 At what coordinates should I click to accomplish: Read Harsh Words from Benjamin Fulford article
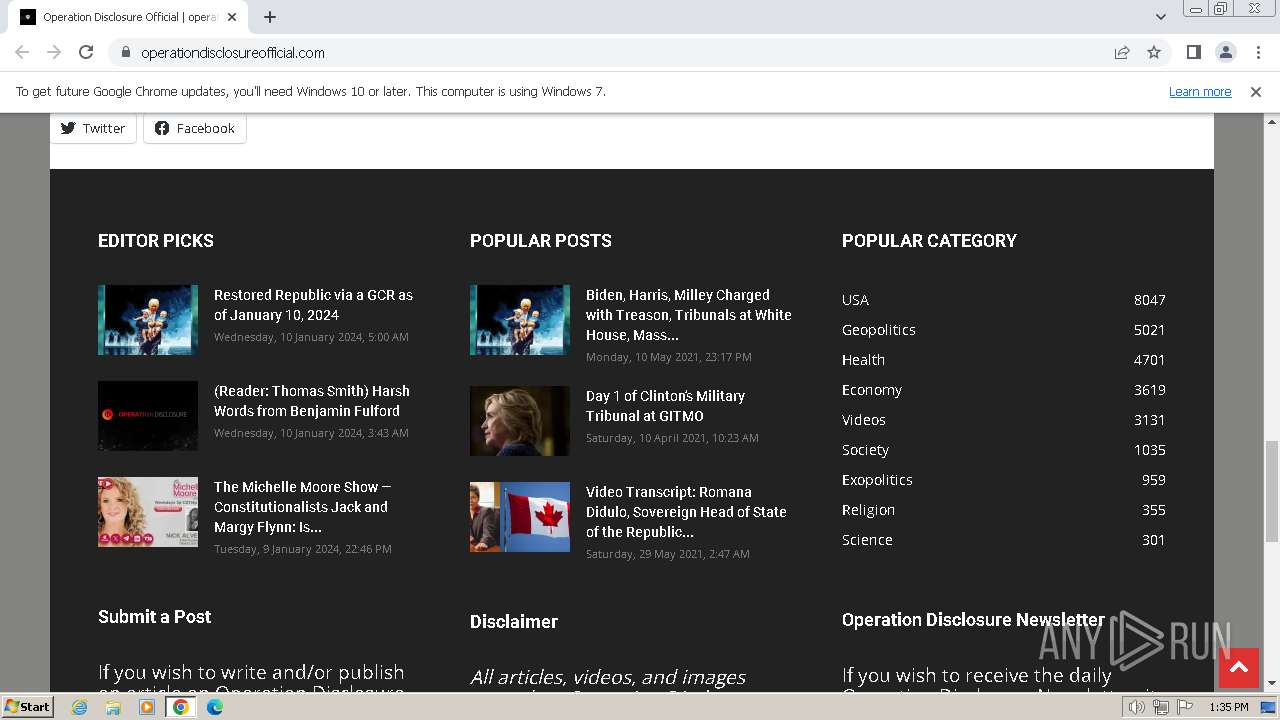(x=312, y=401)
